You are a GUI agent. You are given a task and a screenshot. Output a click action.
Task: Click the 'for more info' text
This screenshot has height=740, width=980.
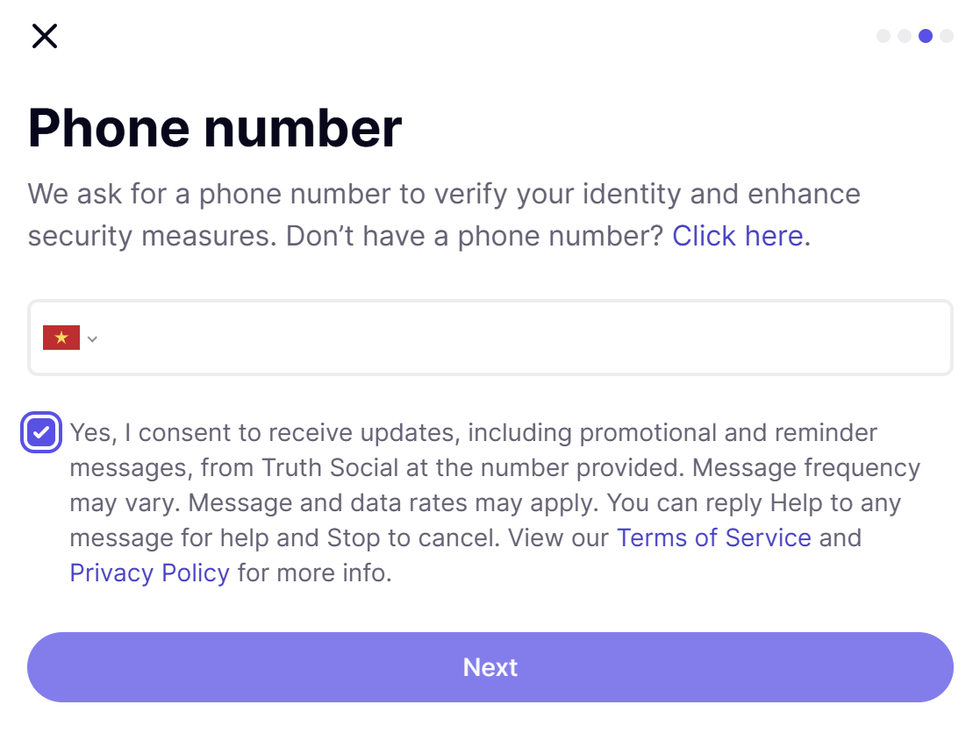tap(313, 573)
